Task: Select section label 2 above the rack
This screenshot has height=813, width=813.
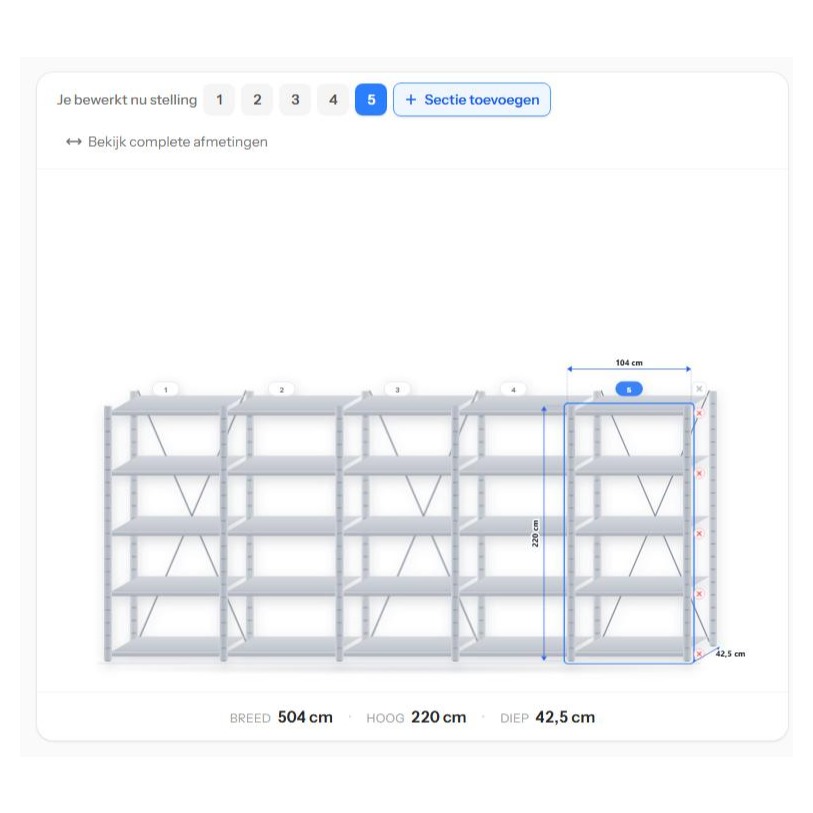Action: [x=282, y=389]
